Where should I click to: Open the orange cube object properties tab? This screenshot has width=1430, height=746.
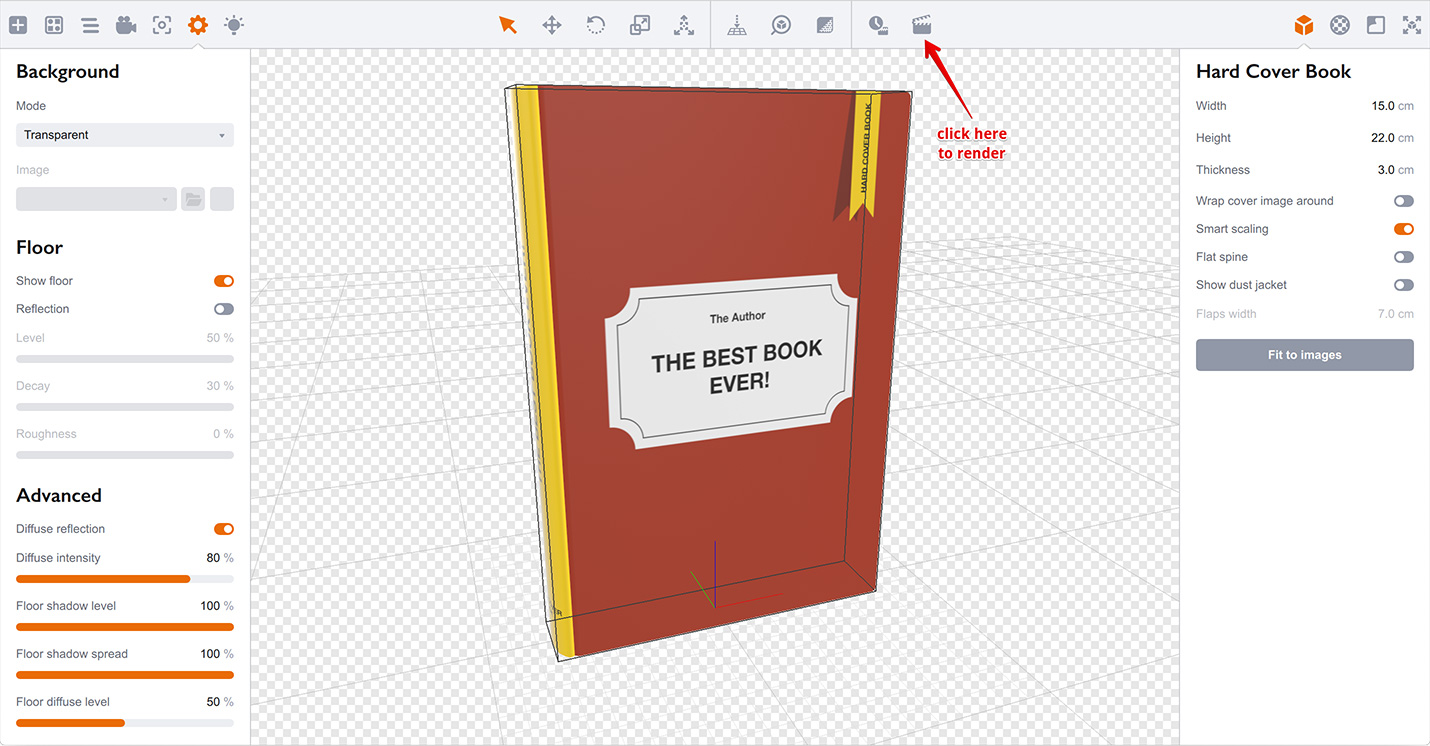(1304, 25)
